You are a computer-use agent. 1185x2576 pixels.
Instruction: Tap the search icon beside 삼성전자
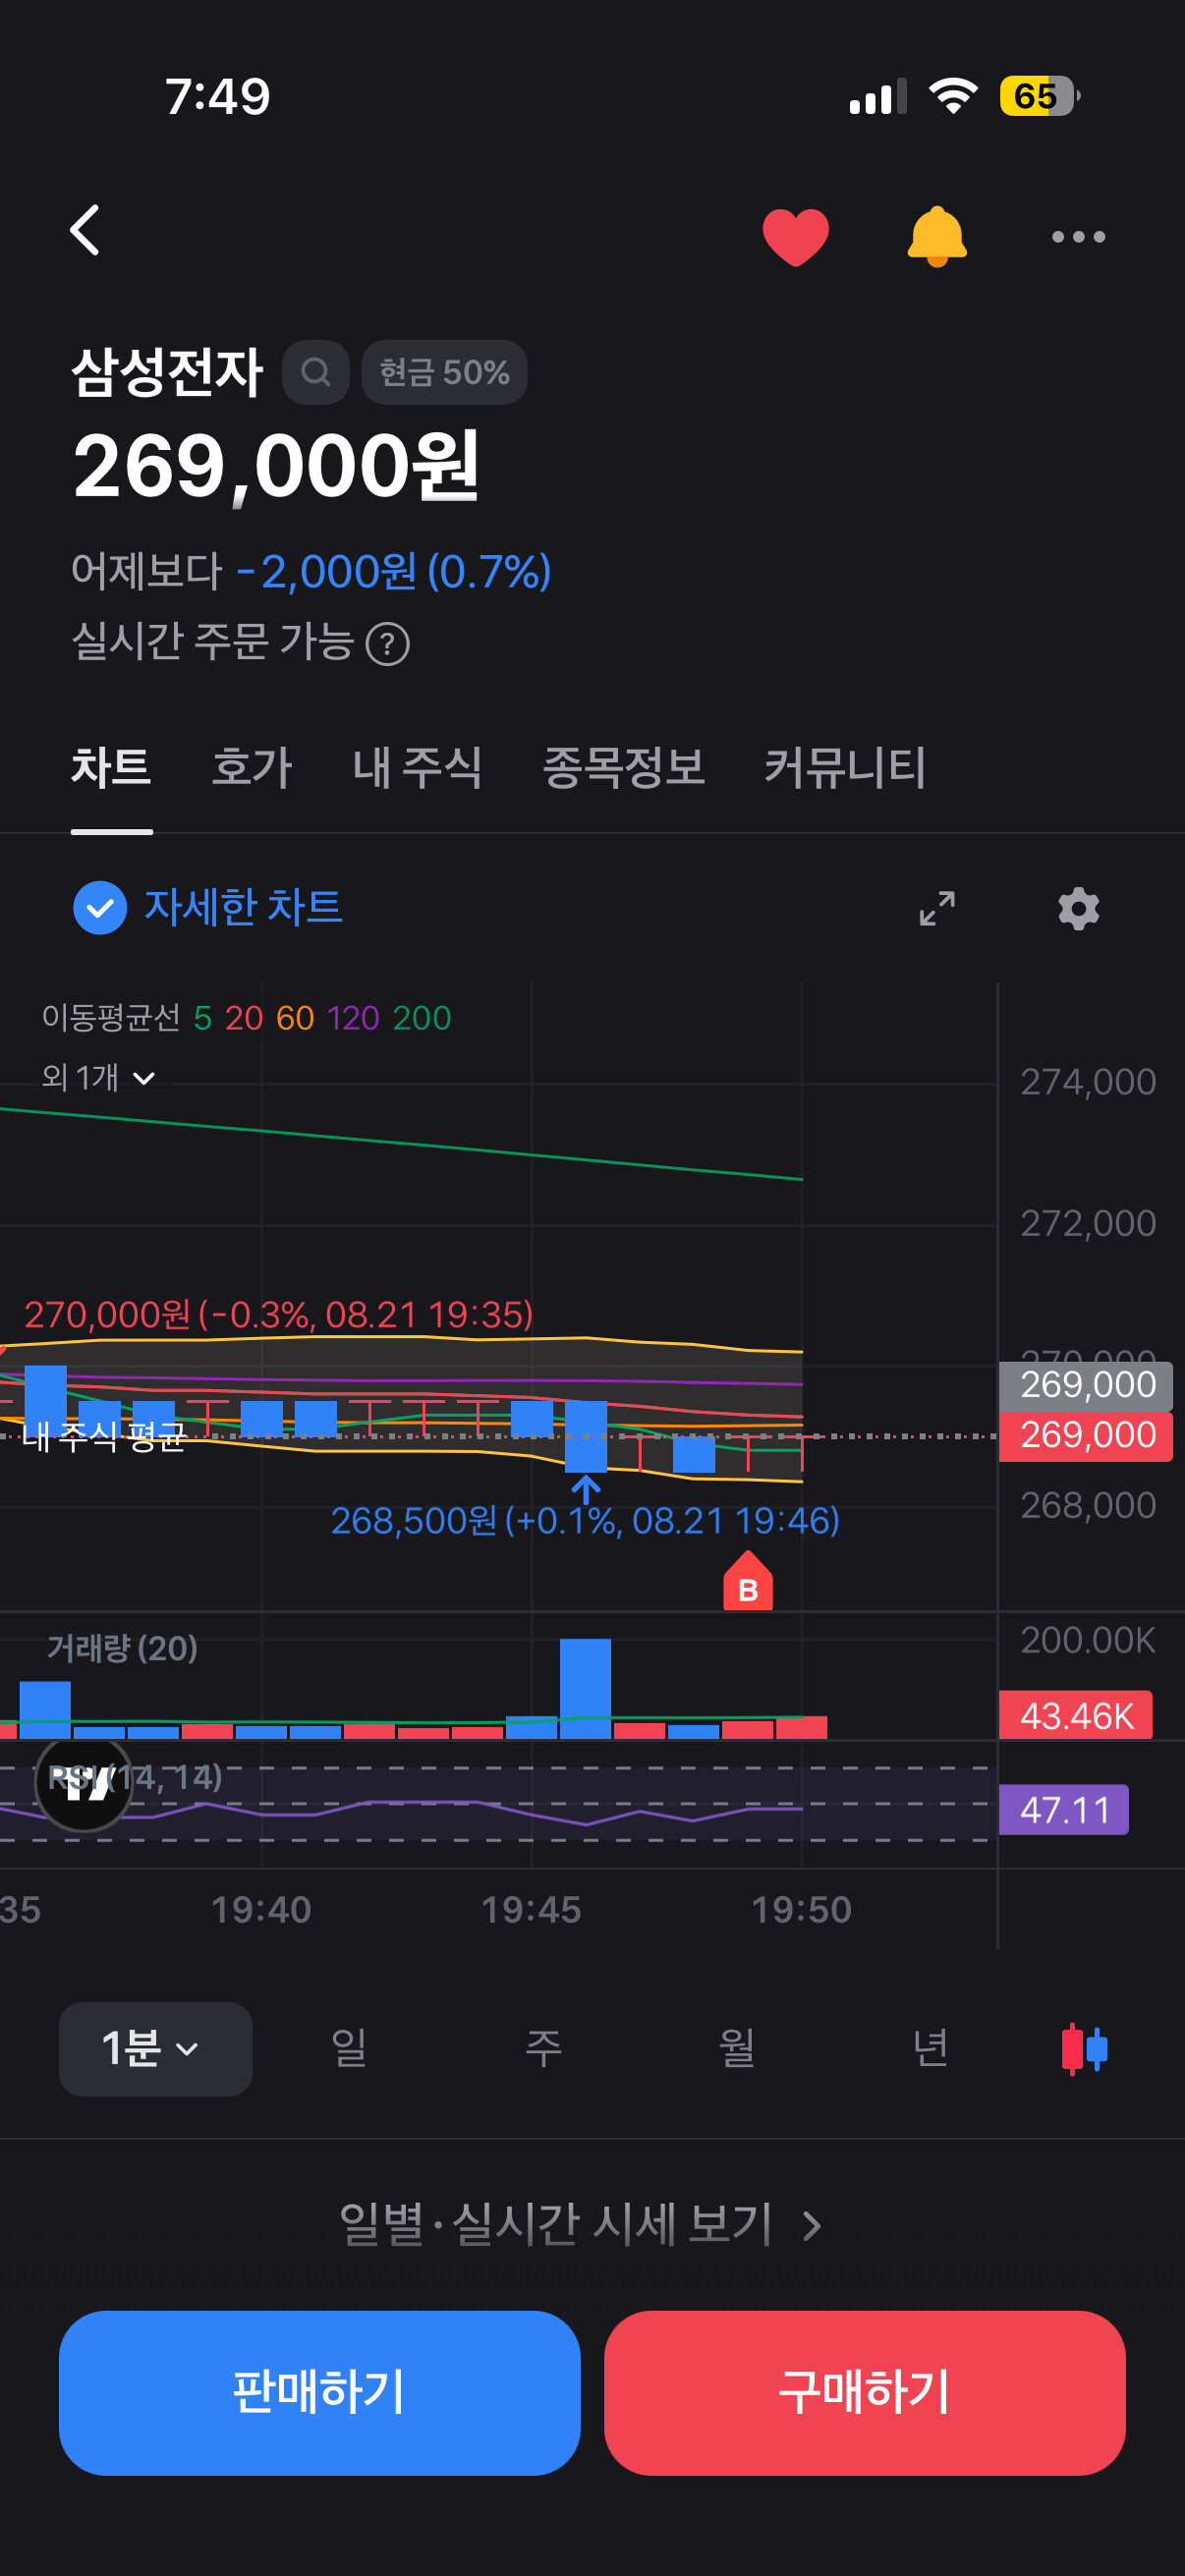[x=316, y=373]
